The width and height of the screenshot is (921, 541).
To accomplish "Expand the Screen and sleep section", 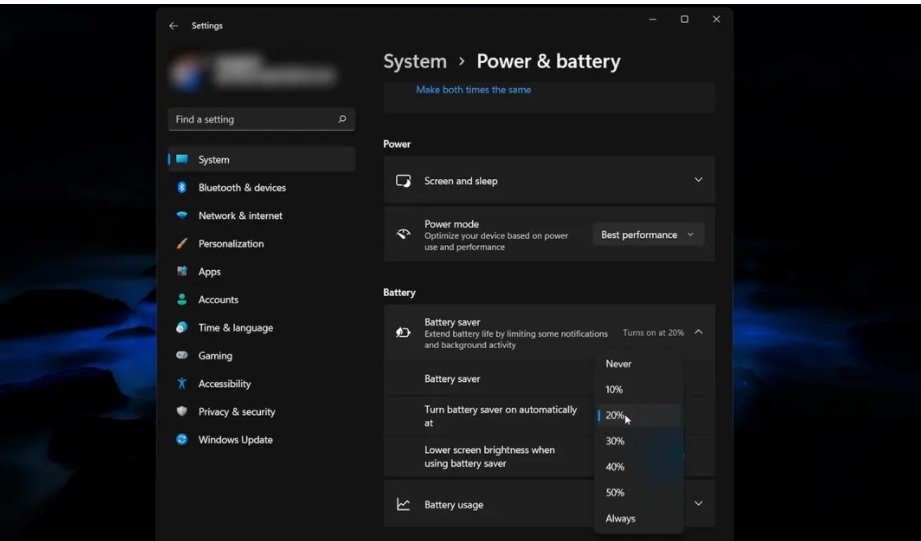I will pos(698,180).
